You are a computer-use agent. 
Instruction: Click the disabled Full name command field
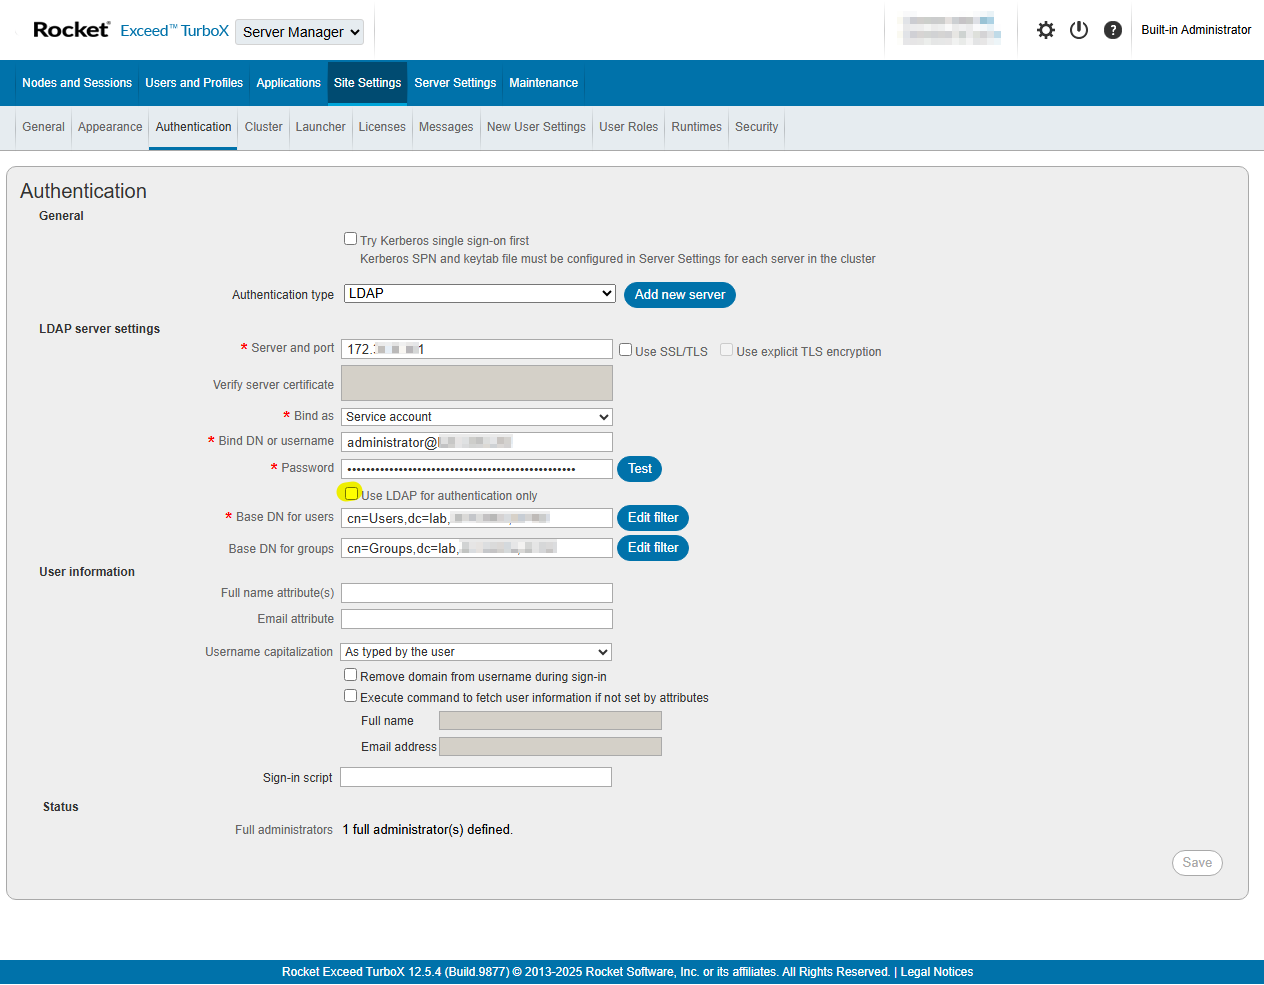click(x=550, y=721)
